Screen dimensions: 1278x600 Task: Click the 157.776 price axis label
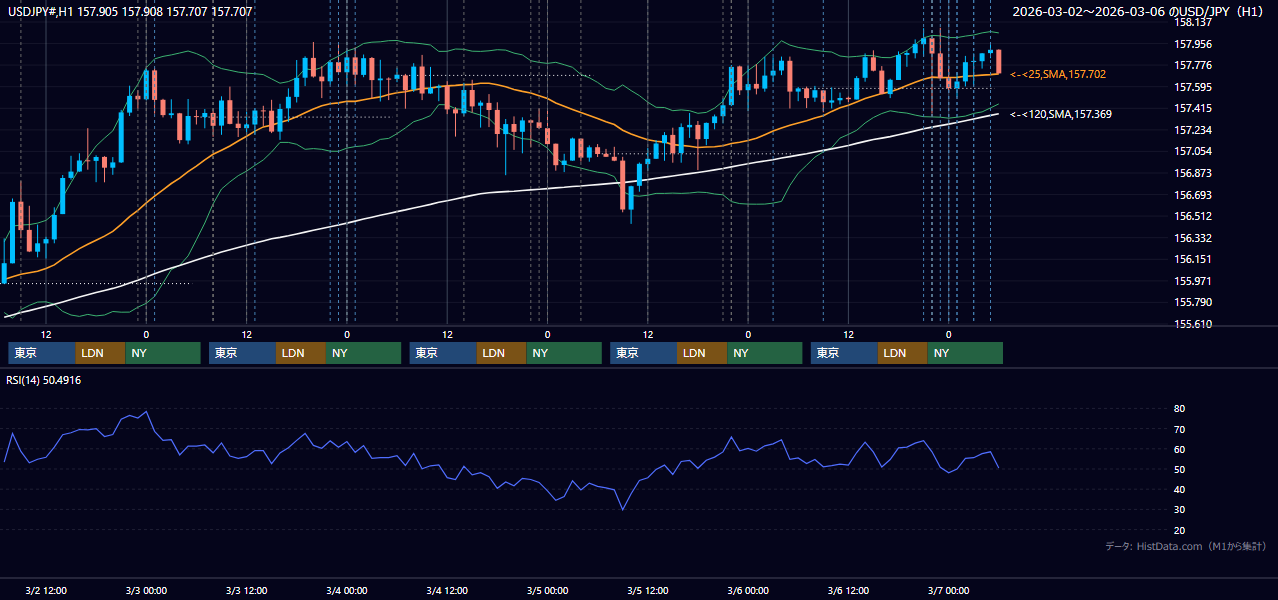[1193, 65]
